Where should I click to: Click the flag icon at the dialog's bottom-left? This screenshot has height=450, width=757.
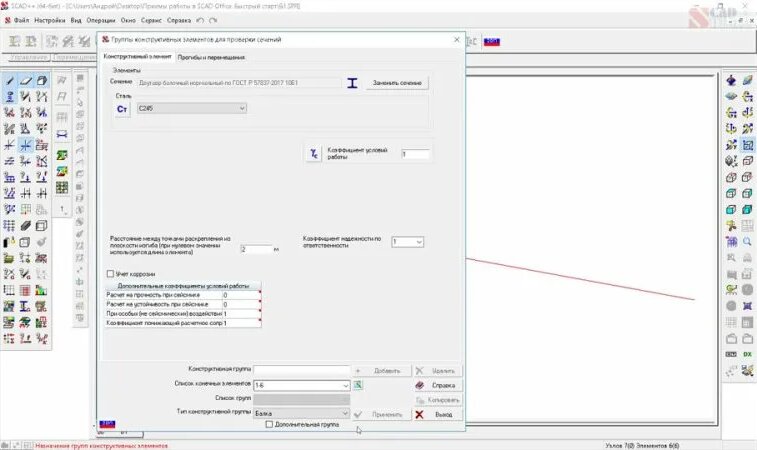107,424
